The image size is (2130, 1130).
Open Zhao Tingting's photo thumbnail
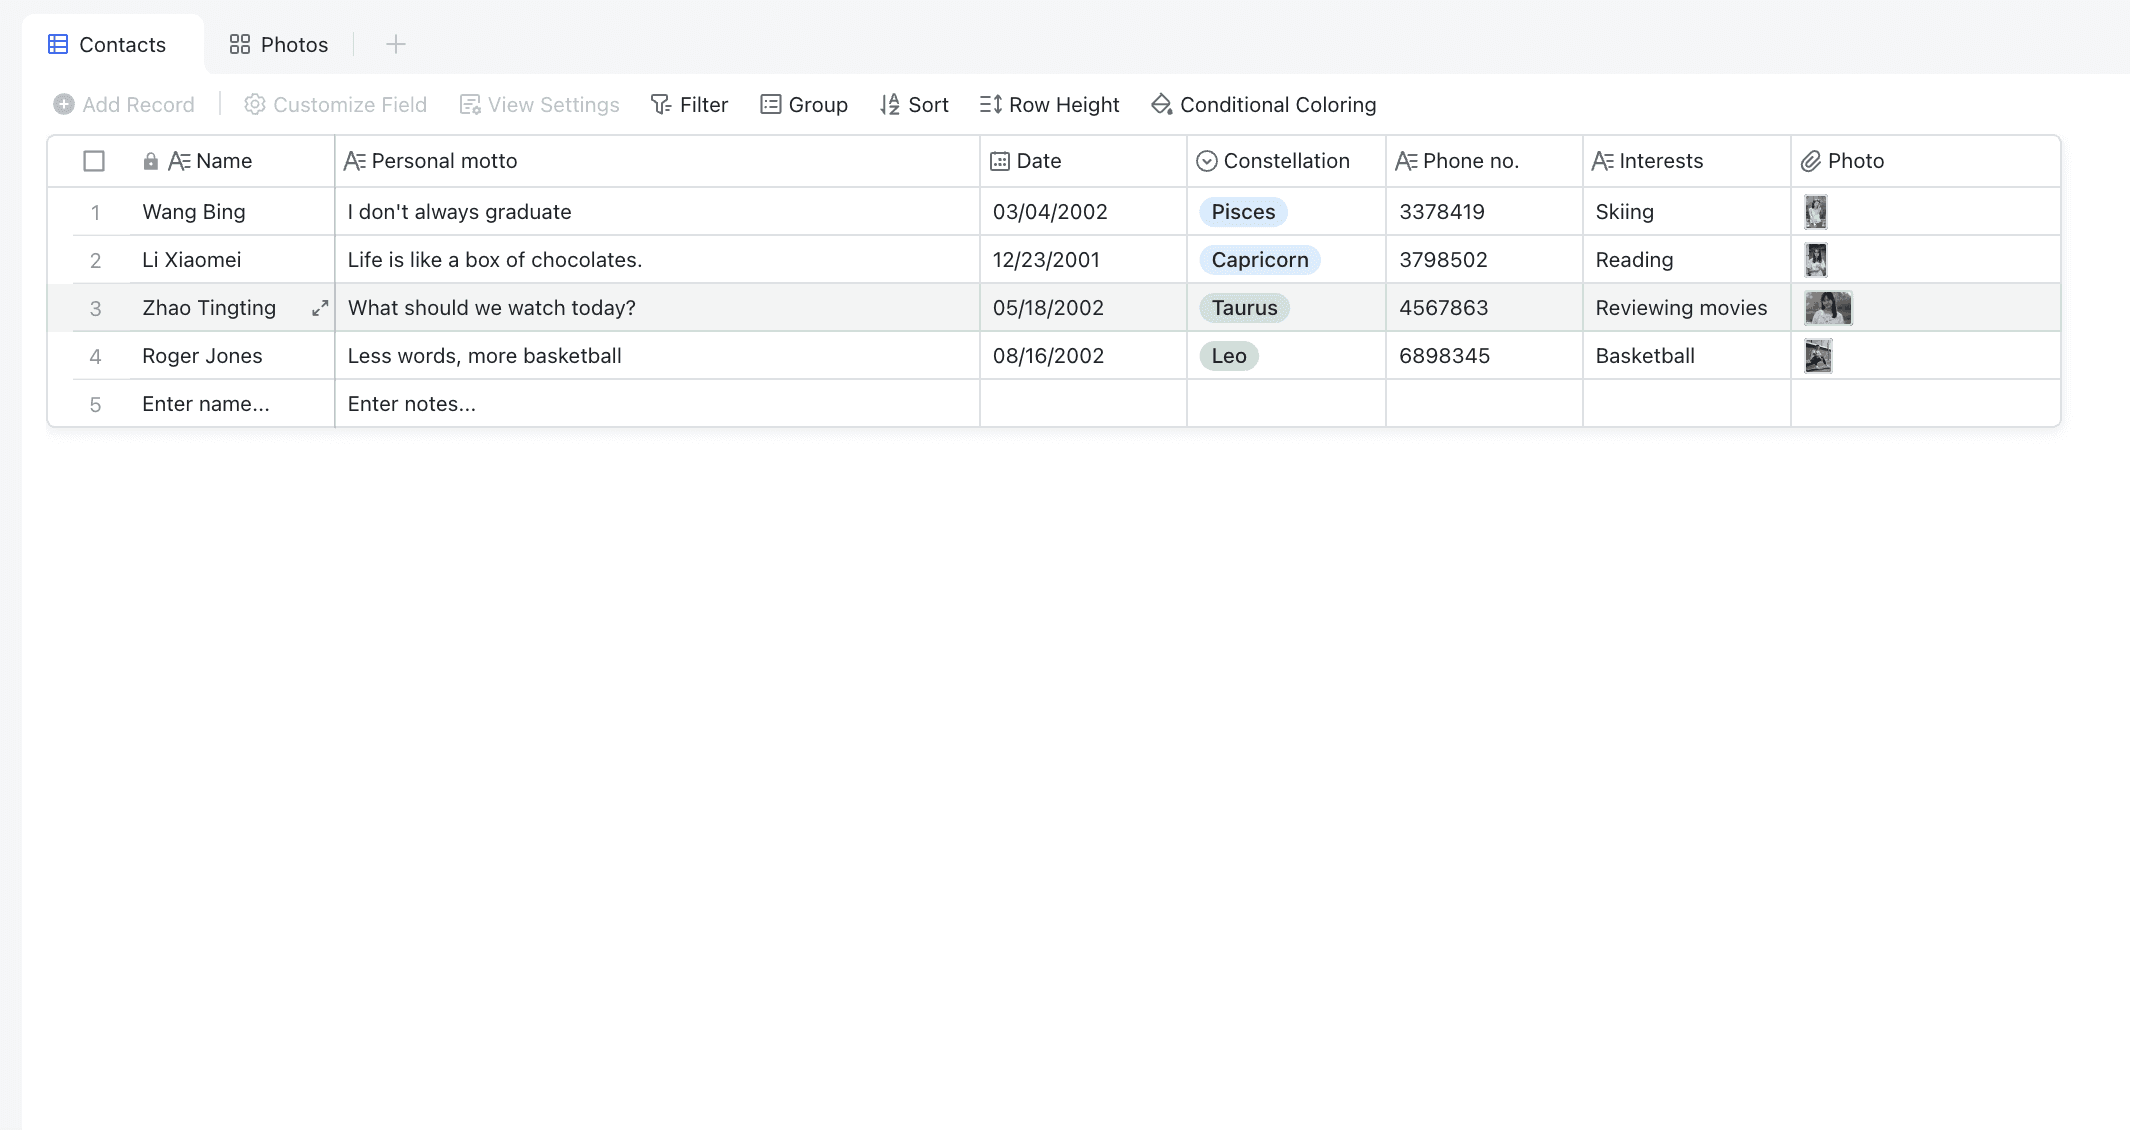(x=1827, y=308)
